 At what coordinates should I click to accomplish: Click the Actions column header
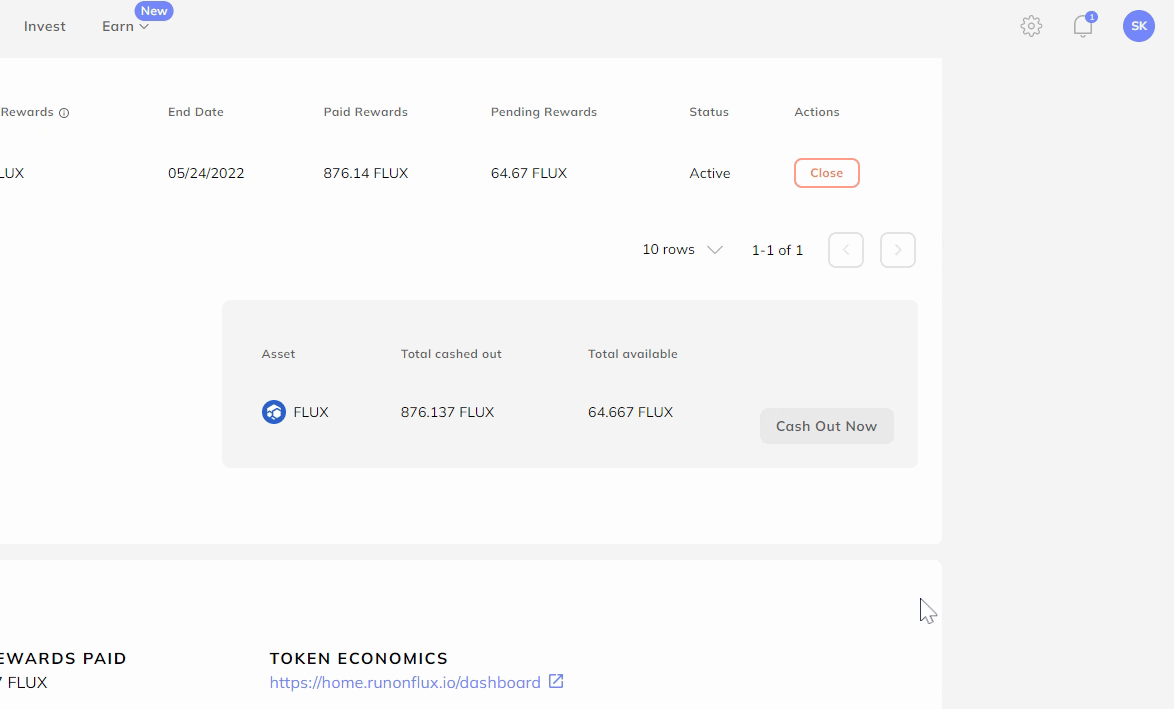(x=817, y=112)
